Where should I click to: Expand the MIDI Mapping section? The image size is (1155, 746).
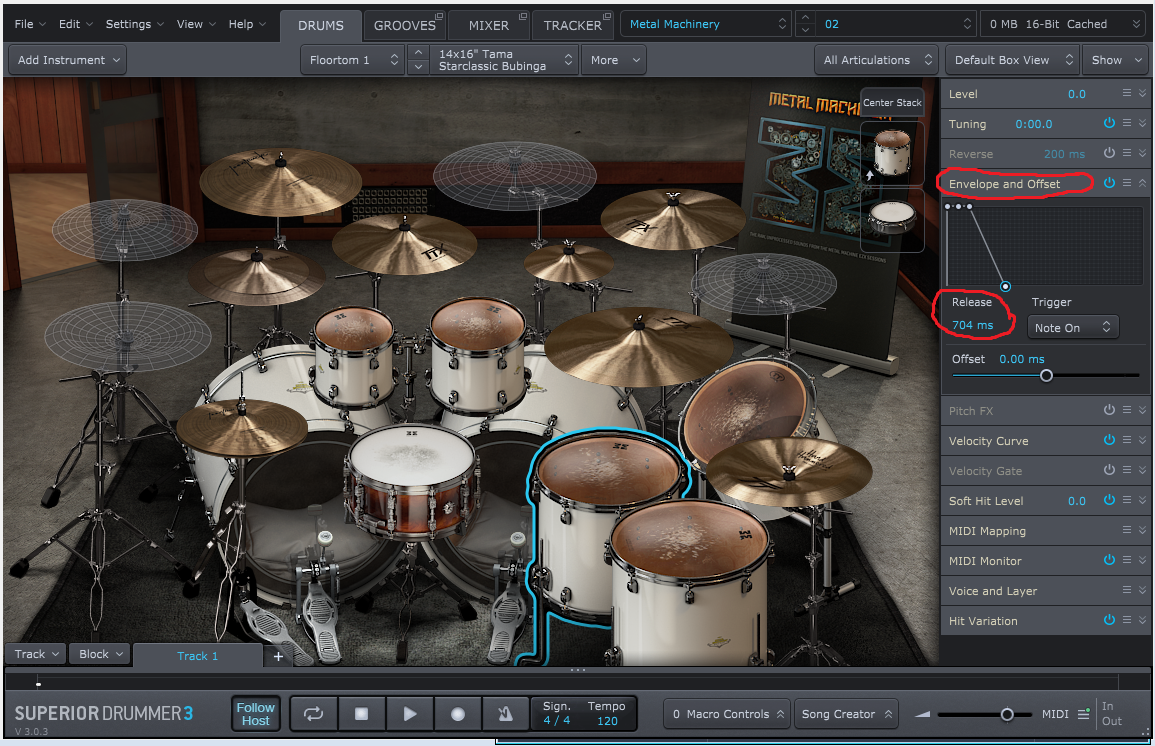point(1143,531)
